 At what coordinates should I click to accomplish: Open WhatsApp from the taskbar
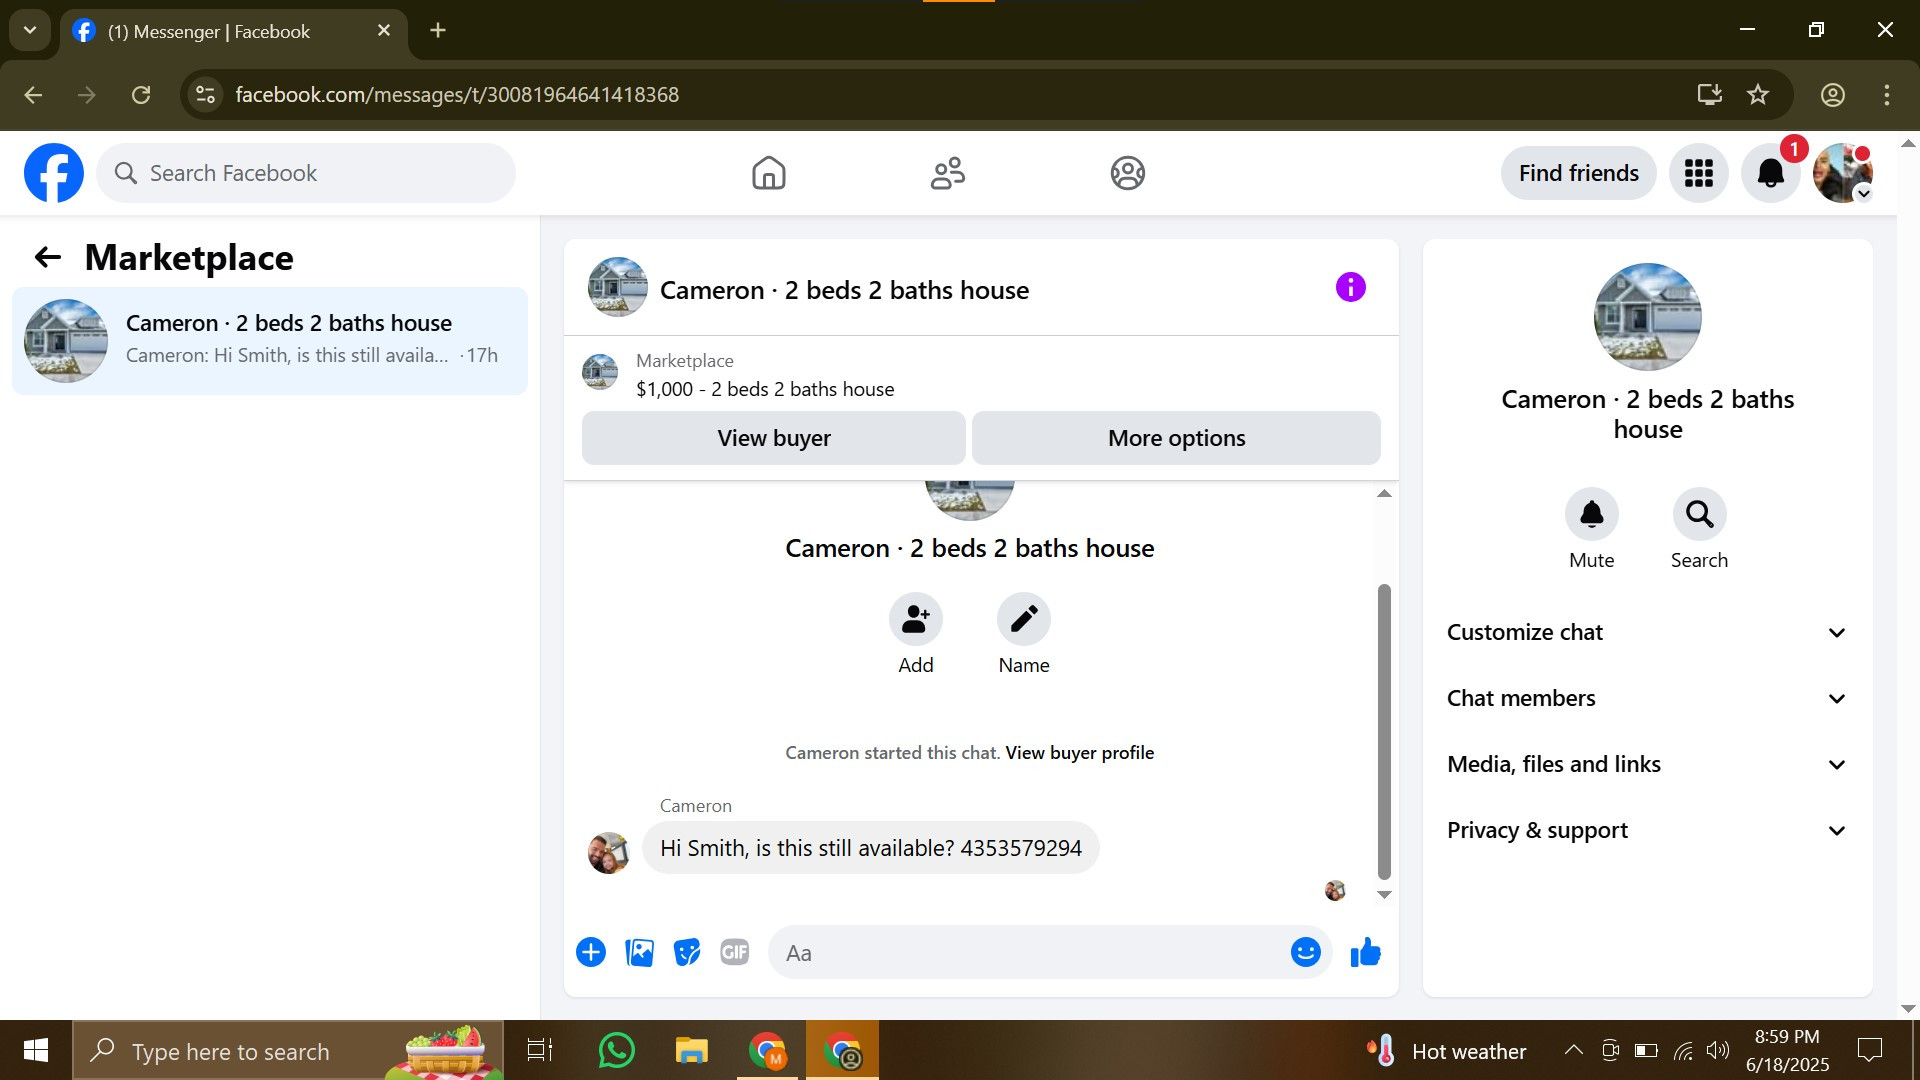pyautogui.click(x=616, y=1051)
